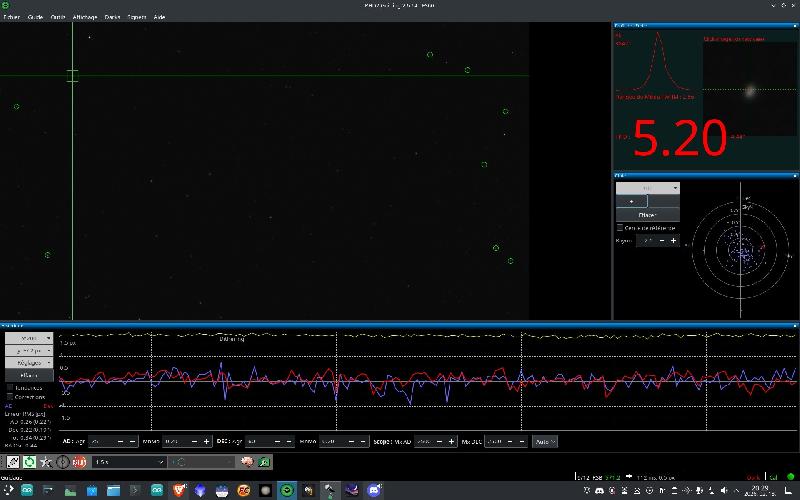
Task: Begin guiding with the crosshair target icon
Action: coord(63,462)
